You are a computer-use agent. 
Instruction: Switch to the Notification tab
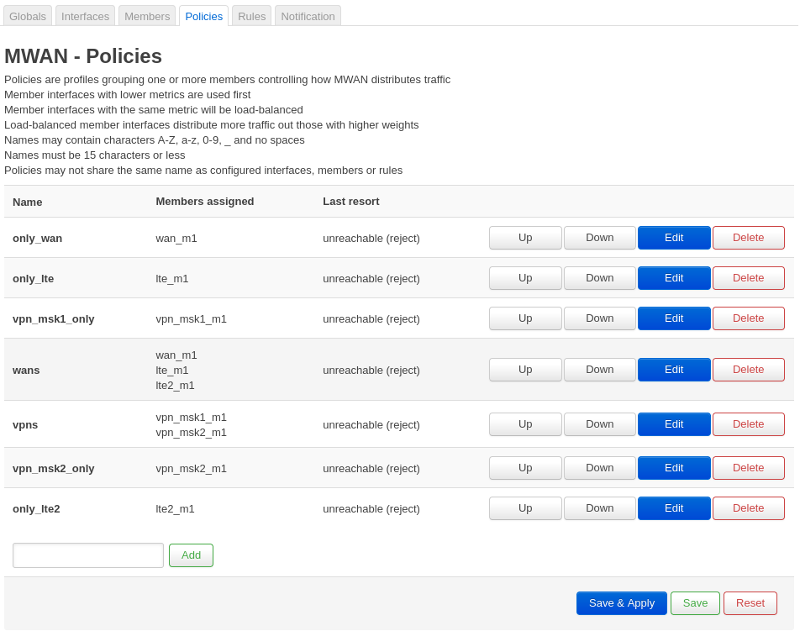[x=308, y=16]
